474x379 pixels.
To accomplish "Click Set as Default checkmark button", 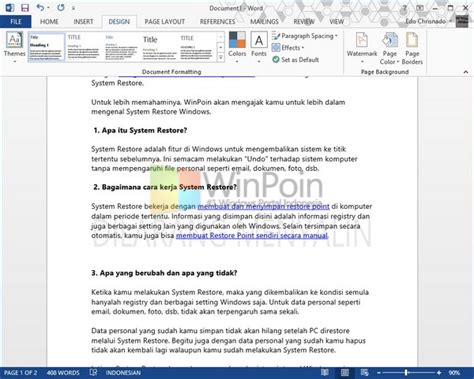I will coord(296,60).
